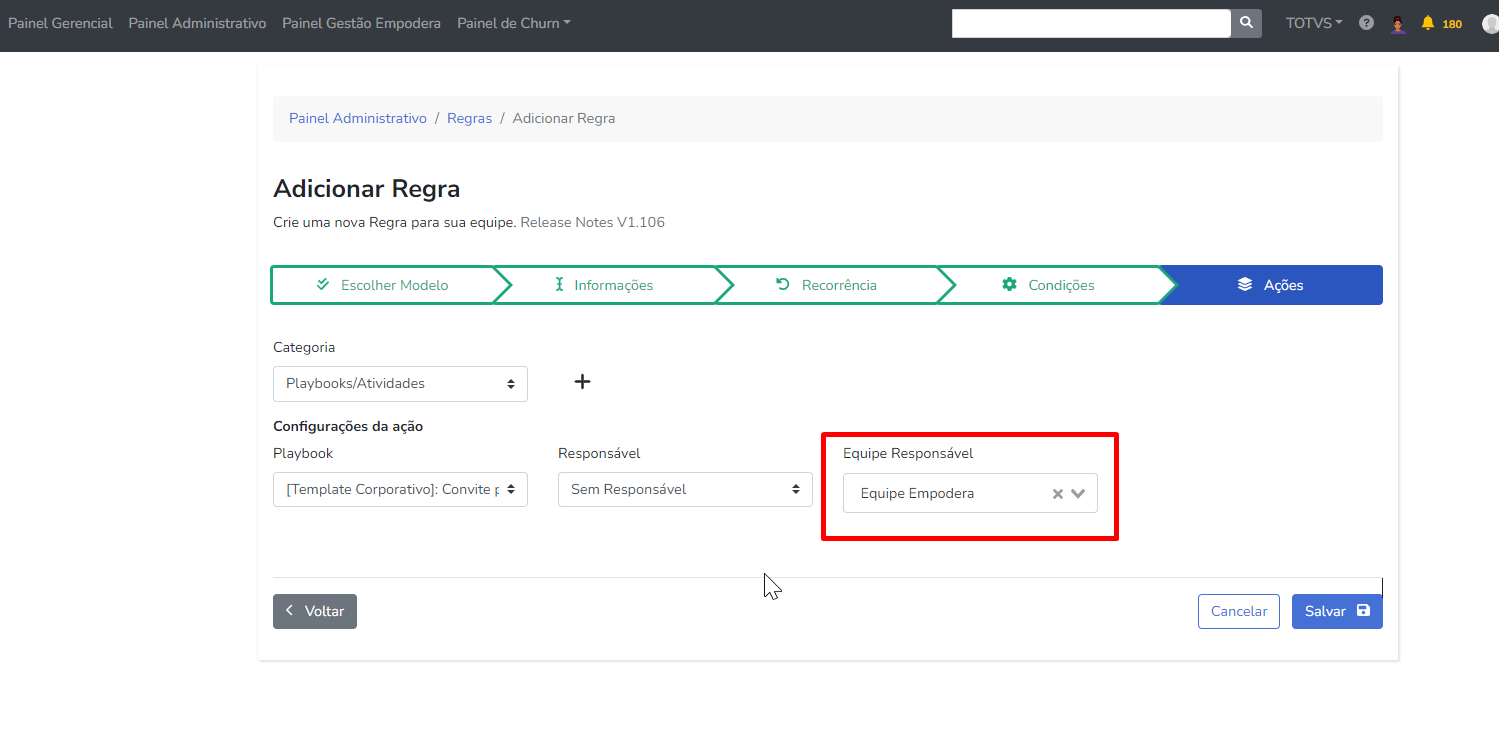1499x735 pixels.
Task: Click the Regras breadcrumb link
Action: (x=469, y=118)
